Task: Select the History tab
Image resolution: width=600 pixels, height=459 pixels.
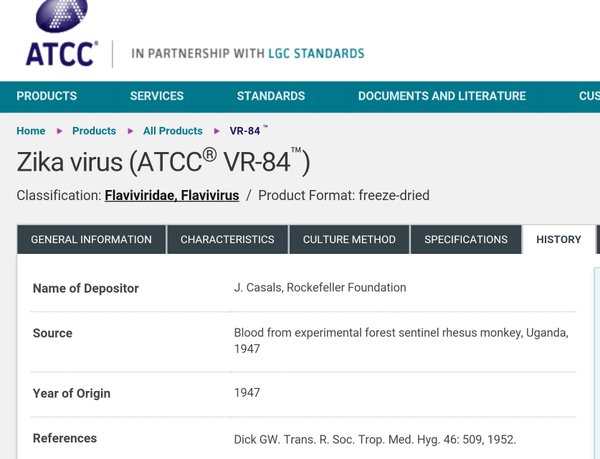Action: 559,239
